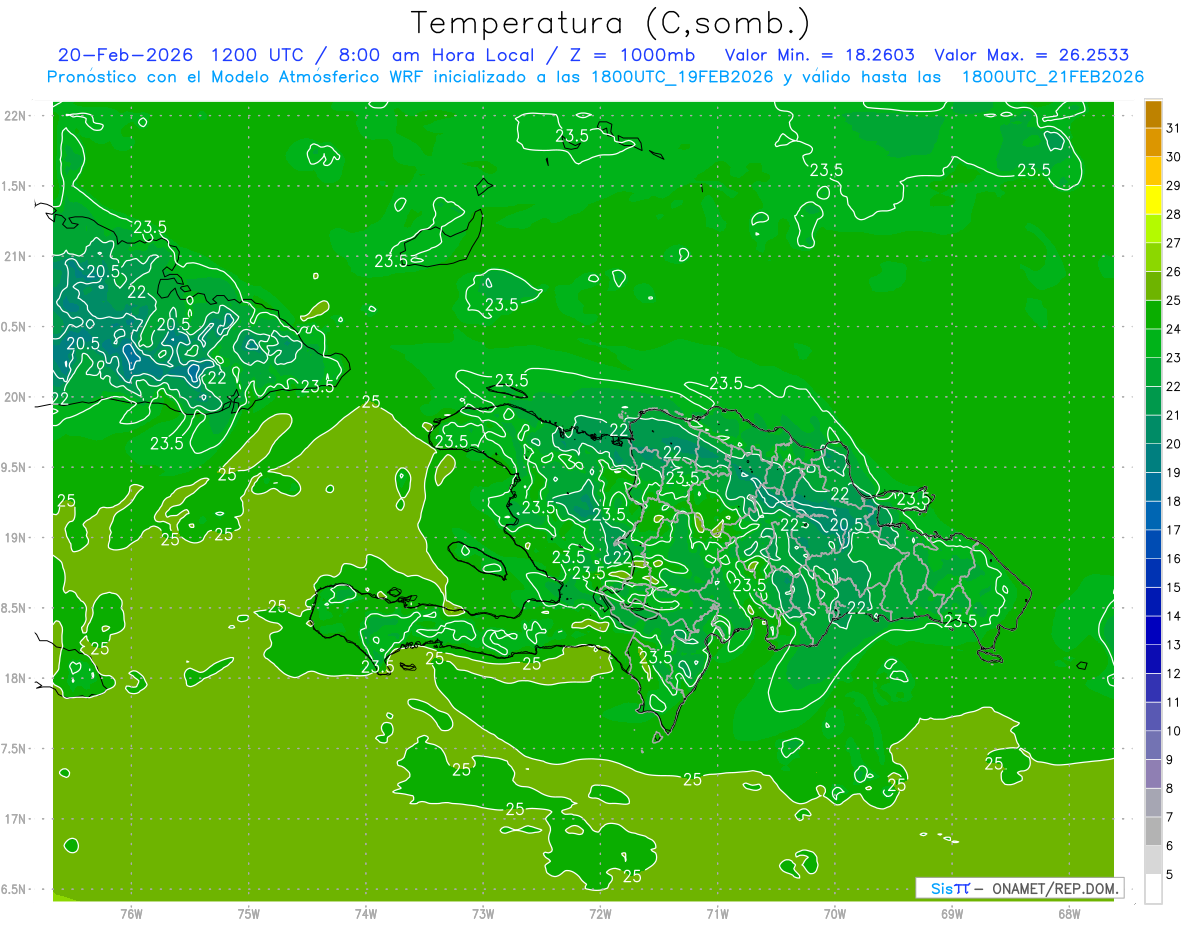Pick the purple legend swatch between 9 and 10
The height and width of the screenshot is (927, 1200).
click(1153, 745)
